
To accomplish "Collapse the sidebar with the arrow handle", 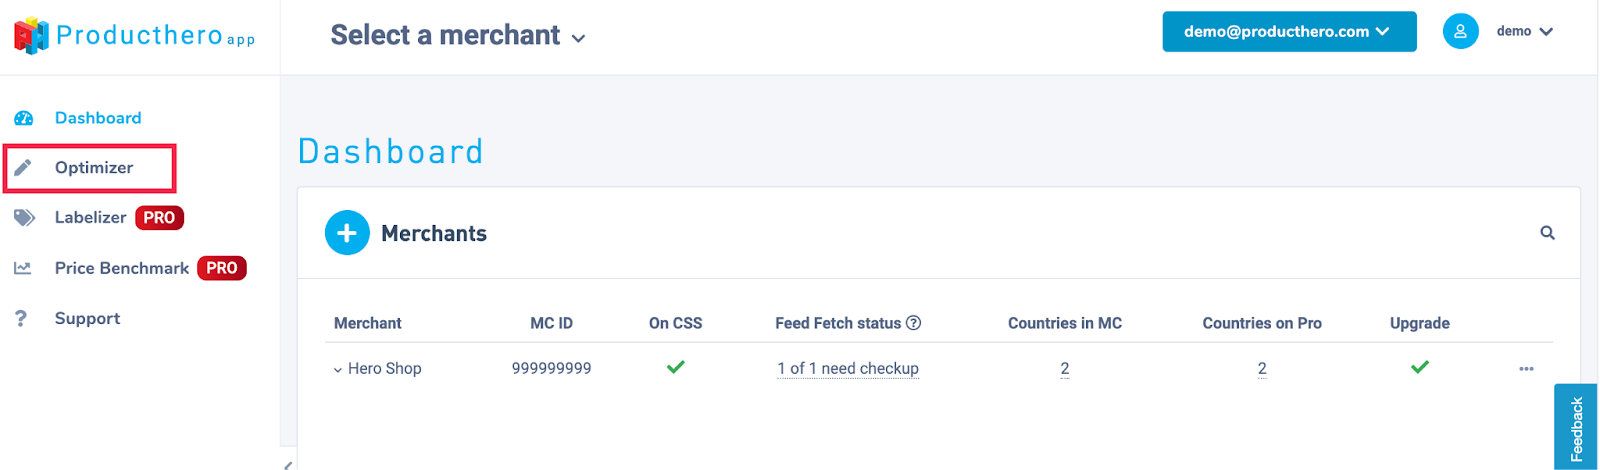I will [288, 464].
